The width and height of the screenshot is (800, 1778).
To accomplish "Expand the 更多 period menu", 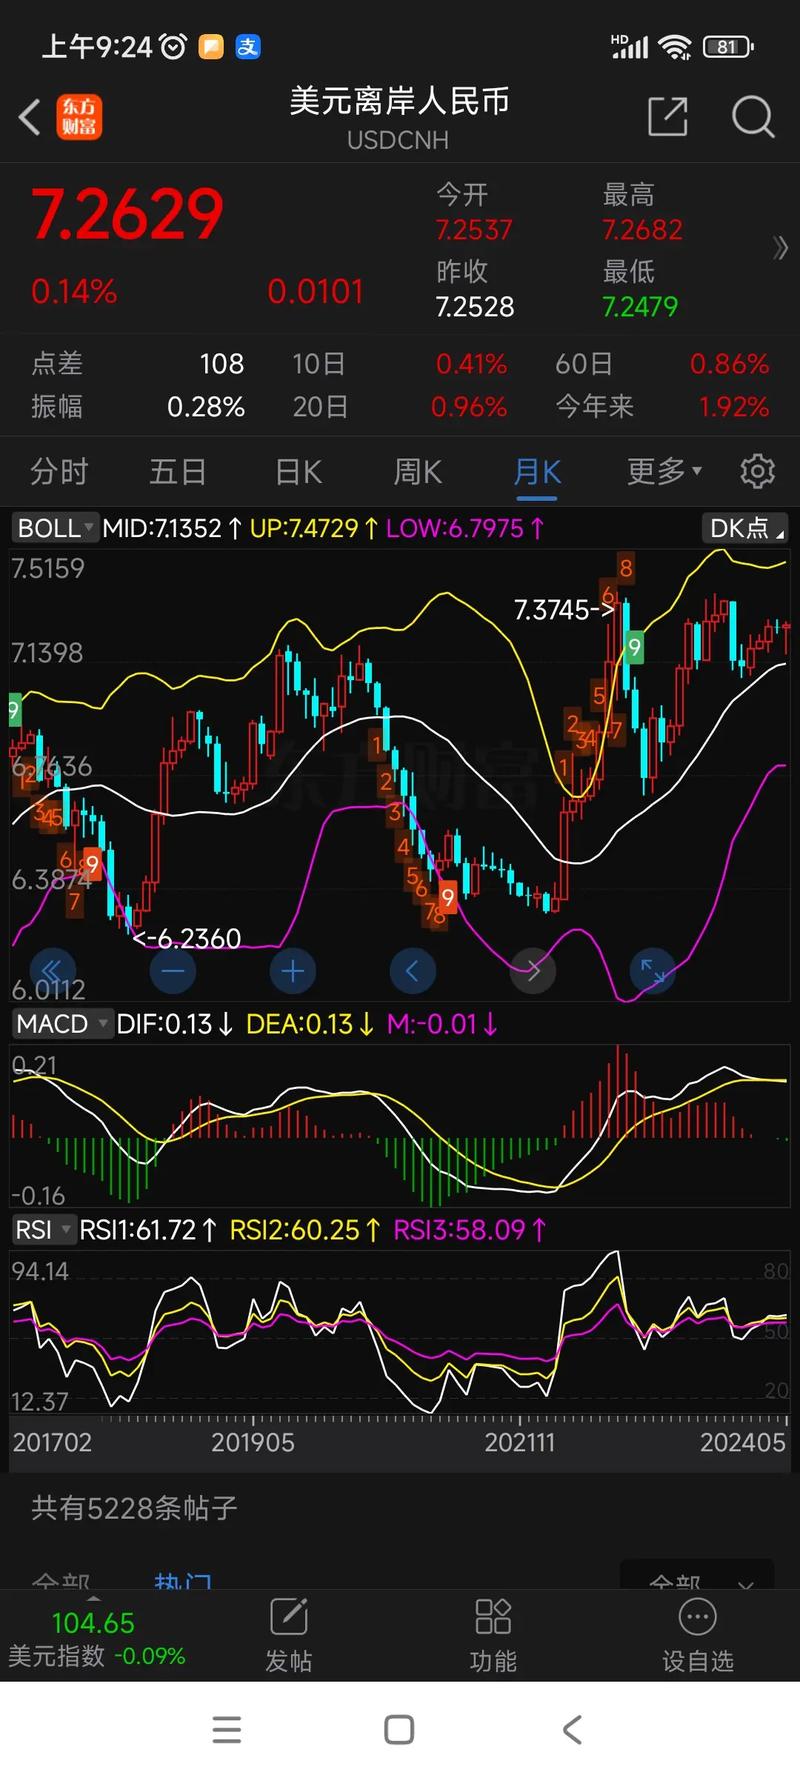I will (664, 471).
